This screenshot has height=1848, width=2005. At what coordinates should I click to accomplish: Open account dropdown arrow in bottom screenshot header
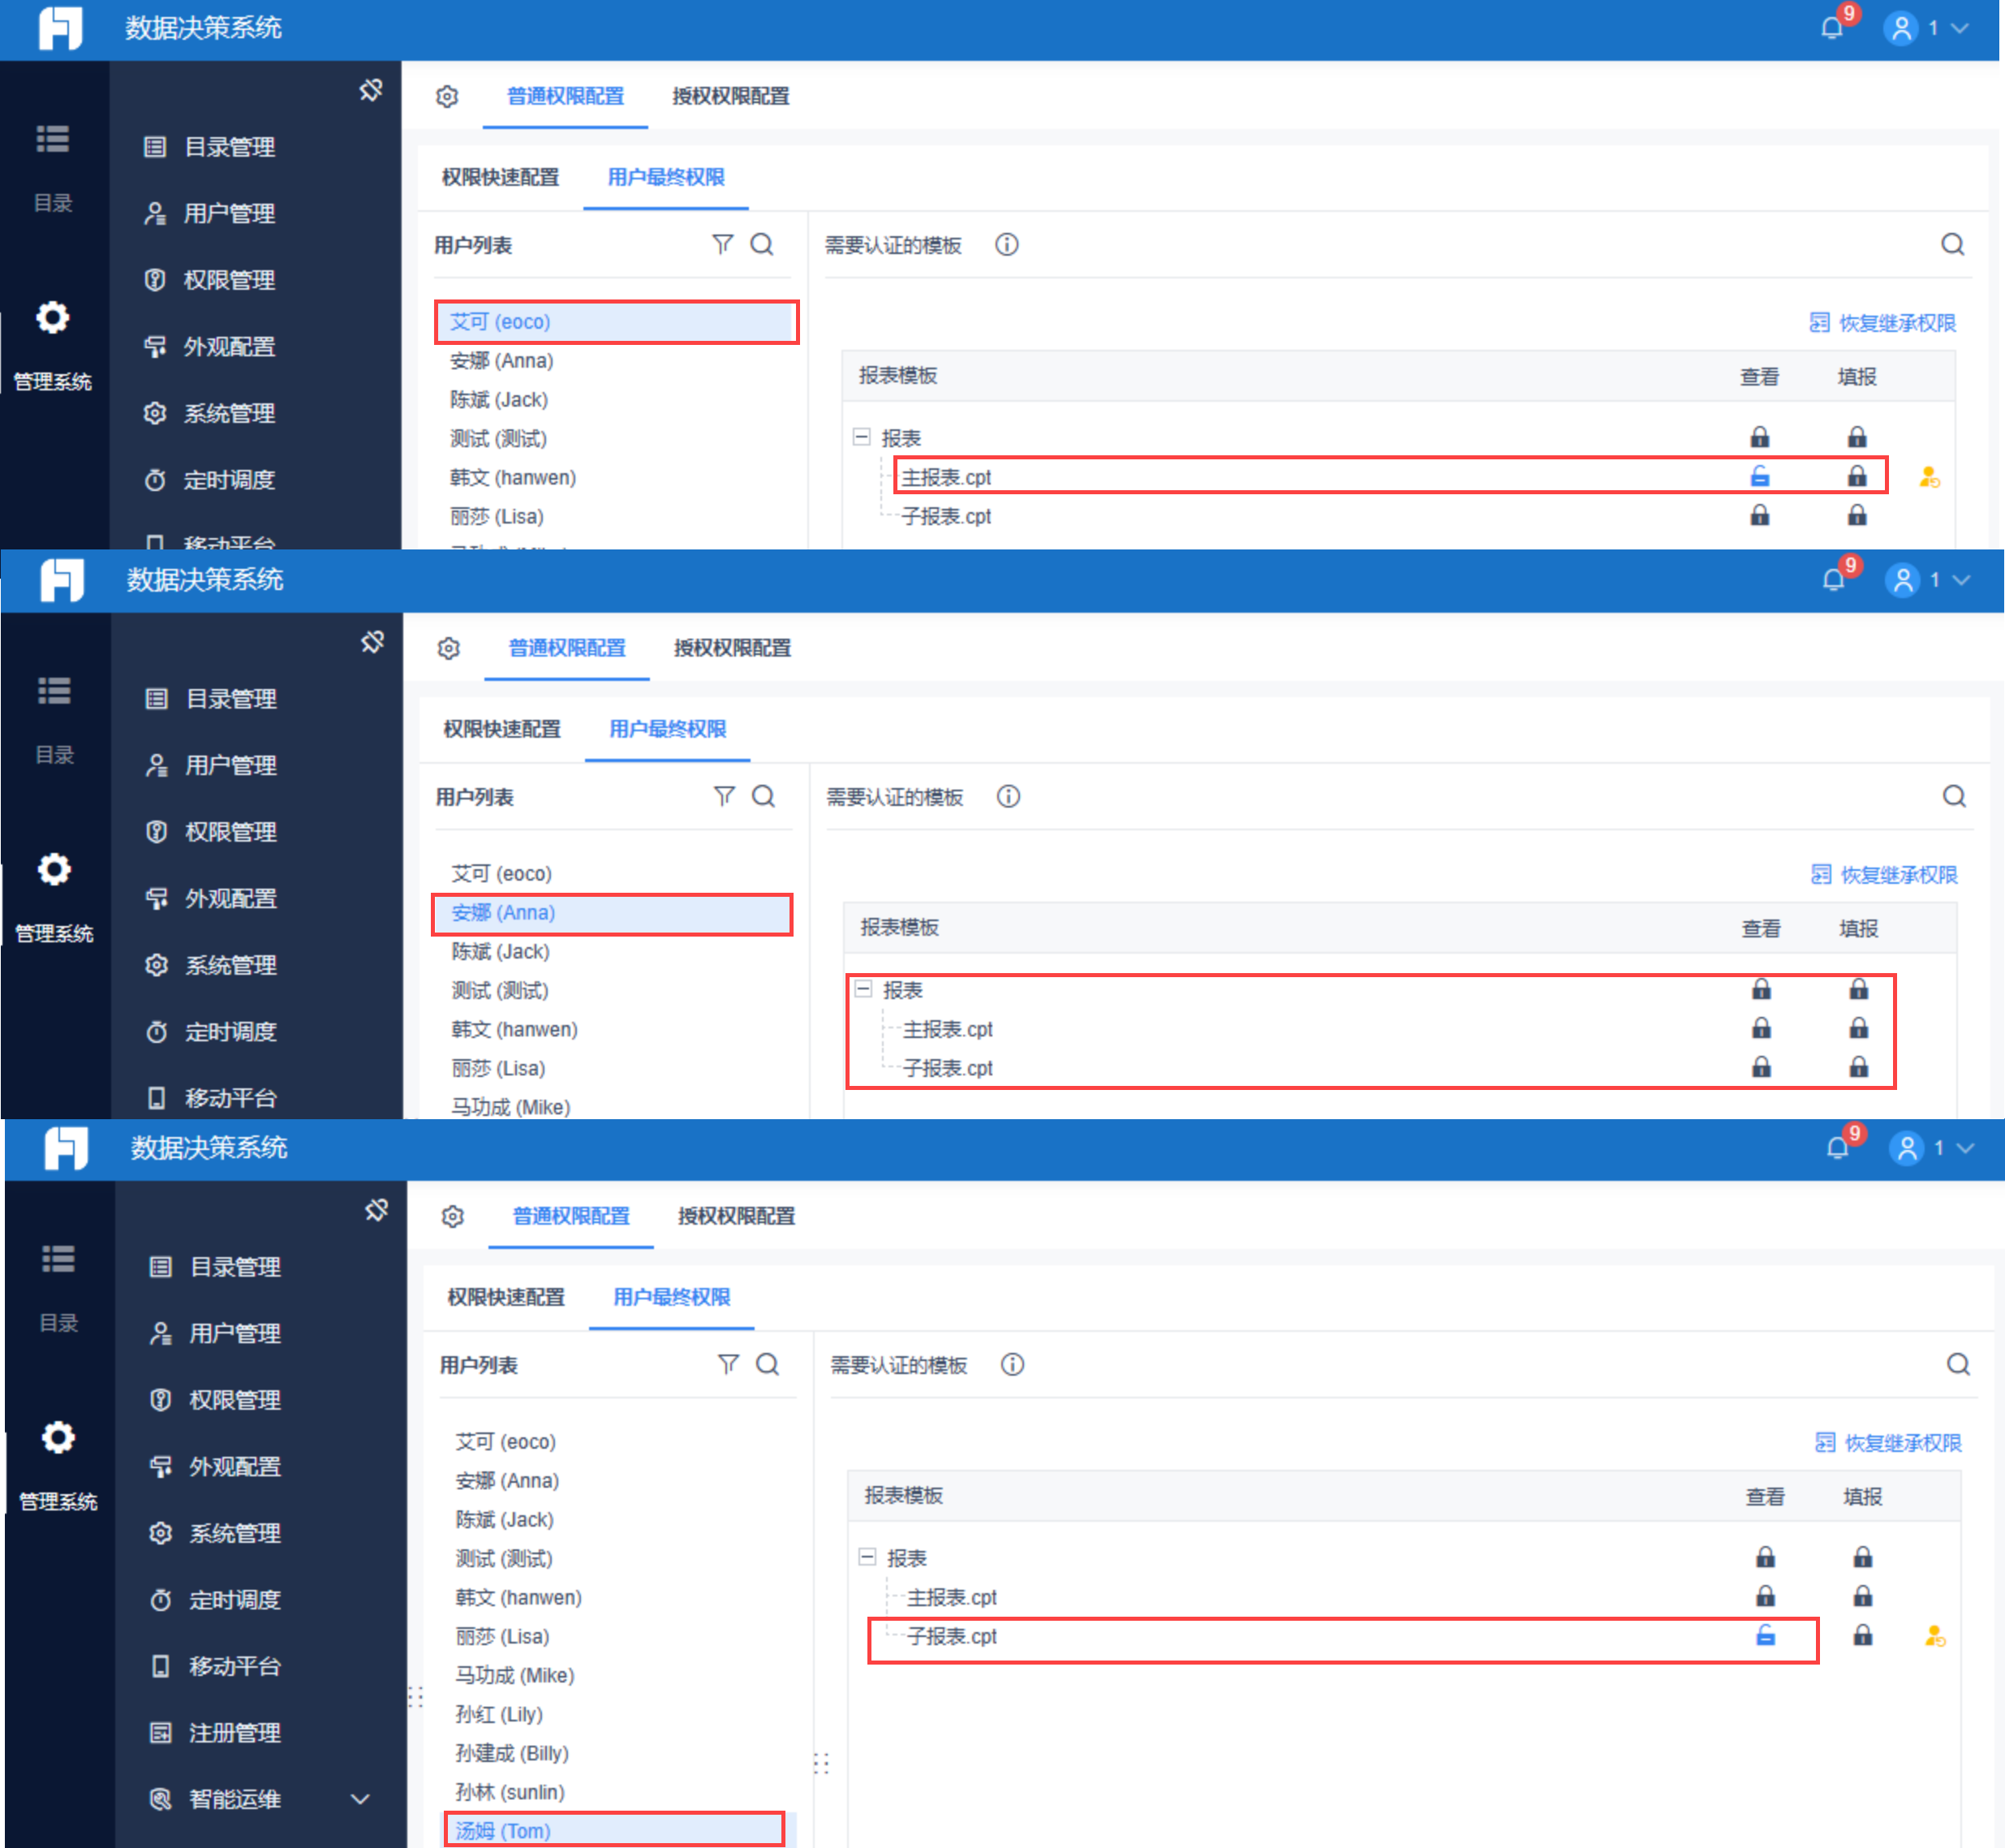(x=1966, y=1148)
